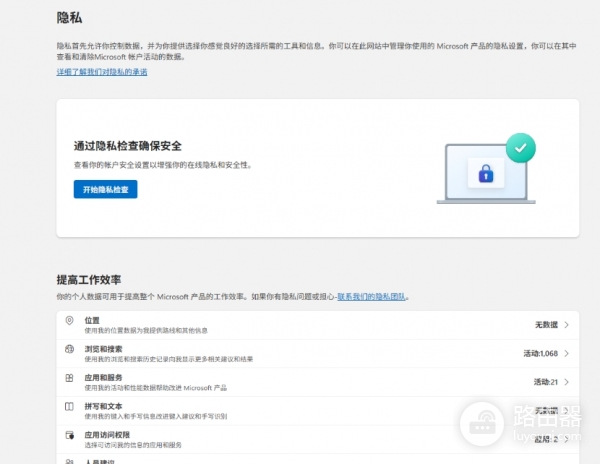Viewport: 600px width, 464px height.
Task: Expand the 位置 row chevron
Action: pos(567,325)
